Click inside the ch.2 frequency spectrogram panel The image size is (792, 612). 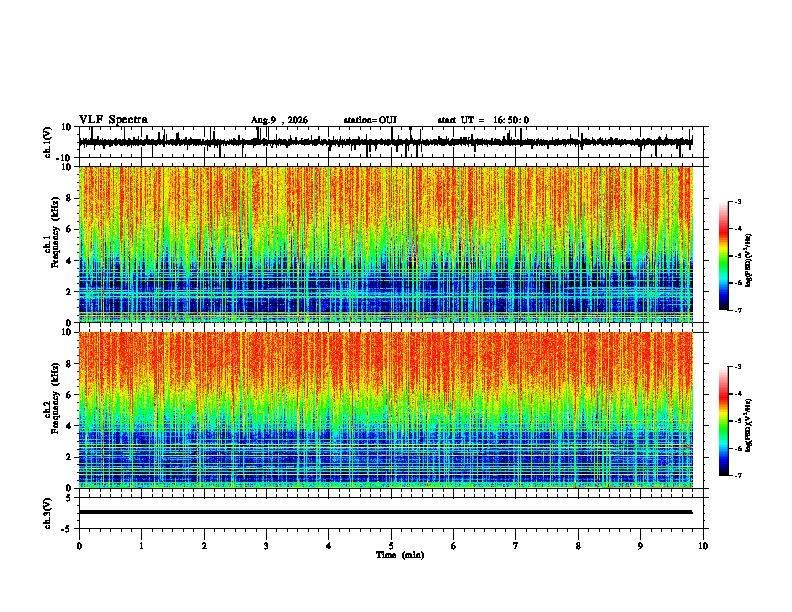[386, 410]
